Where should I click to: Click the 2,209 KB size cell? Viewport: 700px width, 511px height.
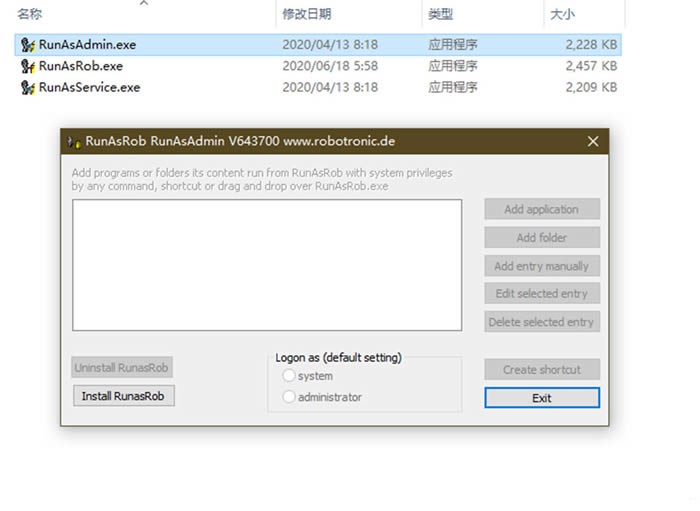591,87
